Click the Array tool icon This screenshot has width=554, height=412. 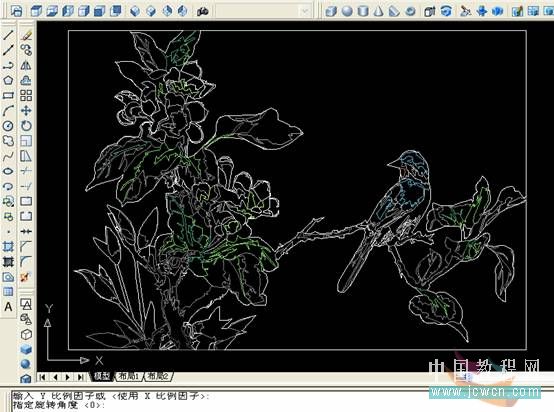(x=26, y=95)
